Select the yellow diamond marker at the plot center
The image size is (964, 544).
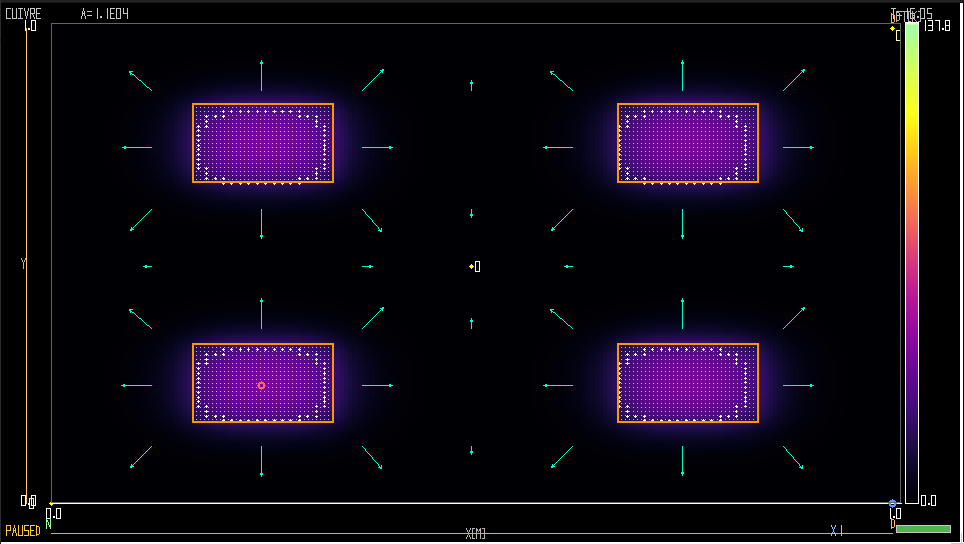point(471,266)
